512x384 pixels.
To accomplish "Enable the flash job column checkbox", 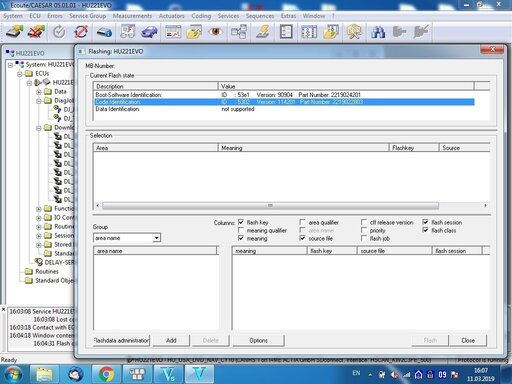I will tap(364, 238).
